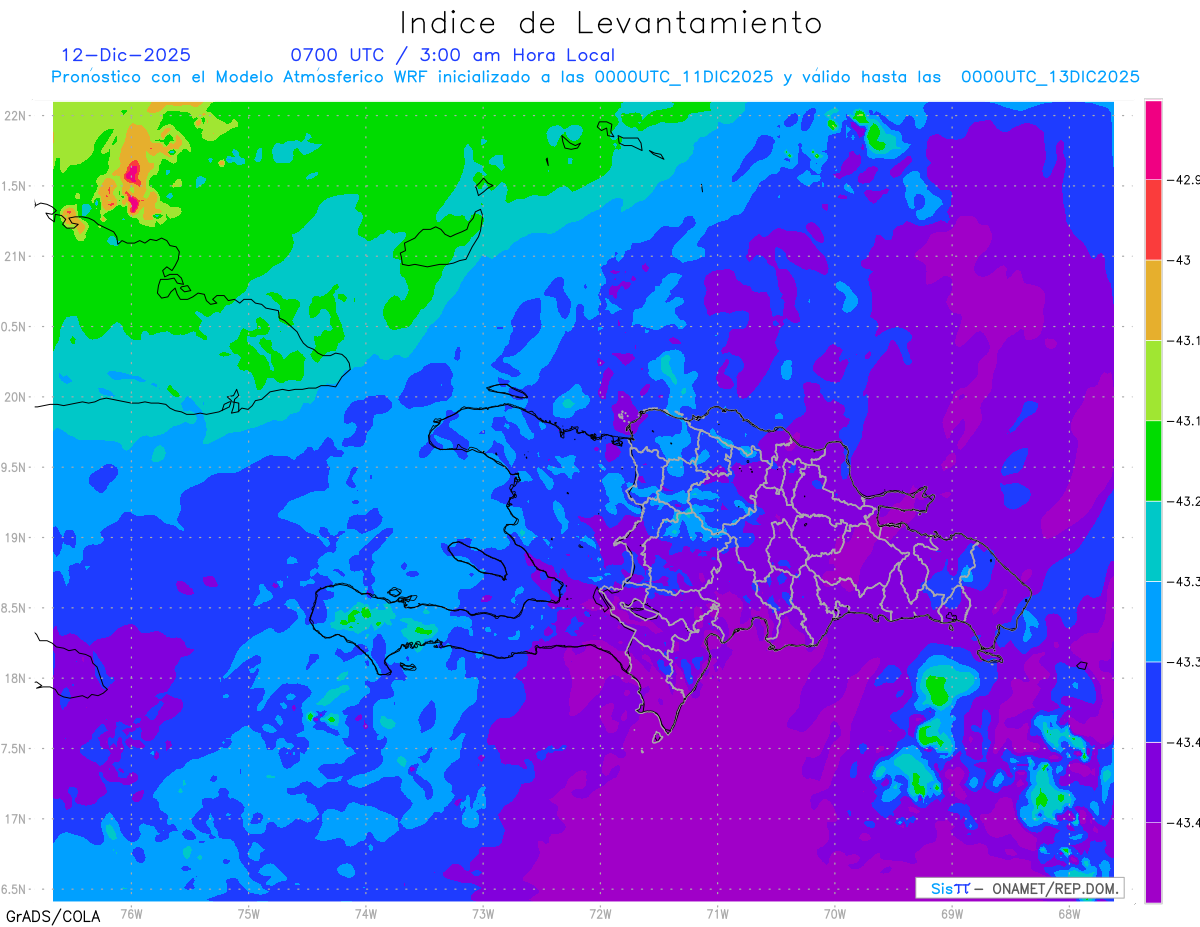Click the '74W' longitude label

click(366, 913)
